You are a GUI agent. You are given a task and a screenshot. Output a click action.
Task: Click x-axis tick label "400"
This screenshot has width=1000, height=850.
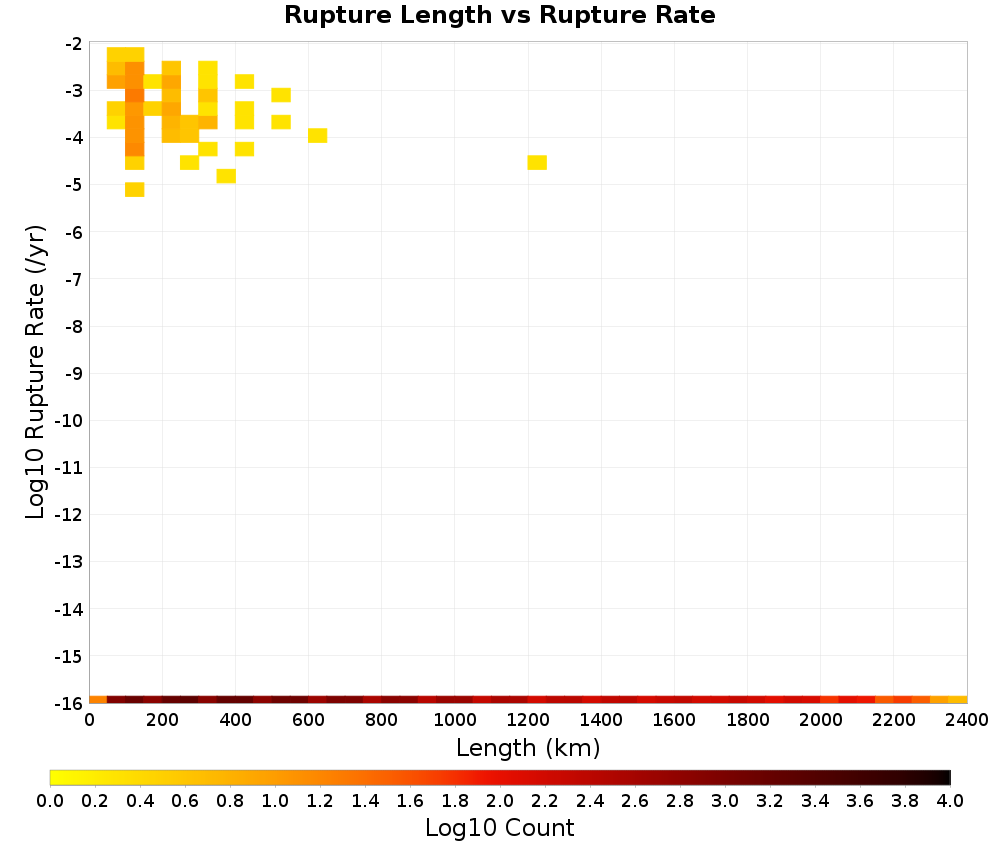(x=235, y=720)
